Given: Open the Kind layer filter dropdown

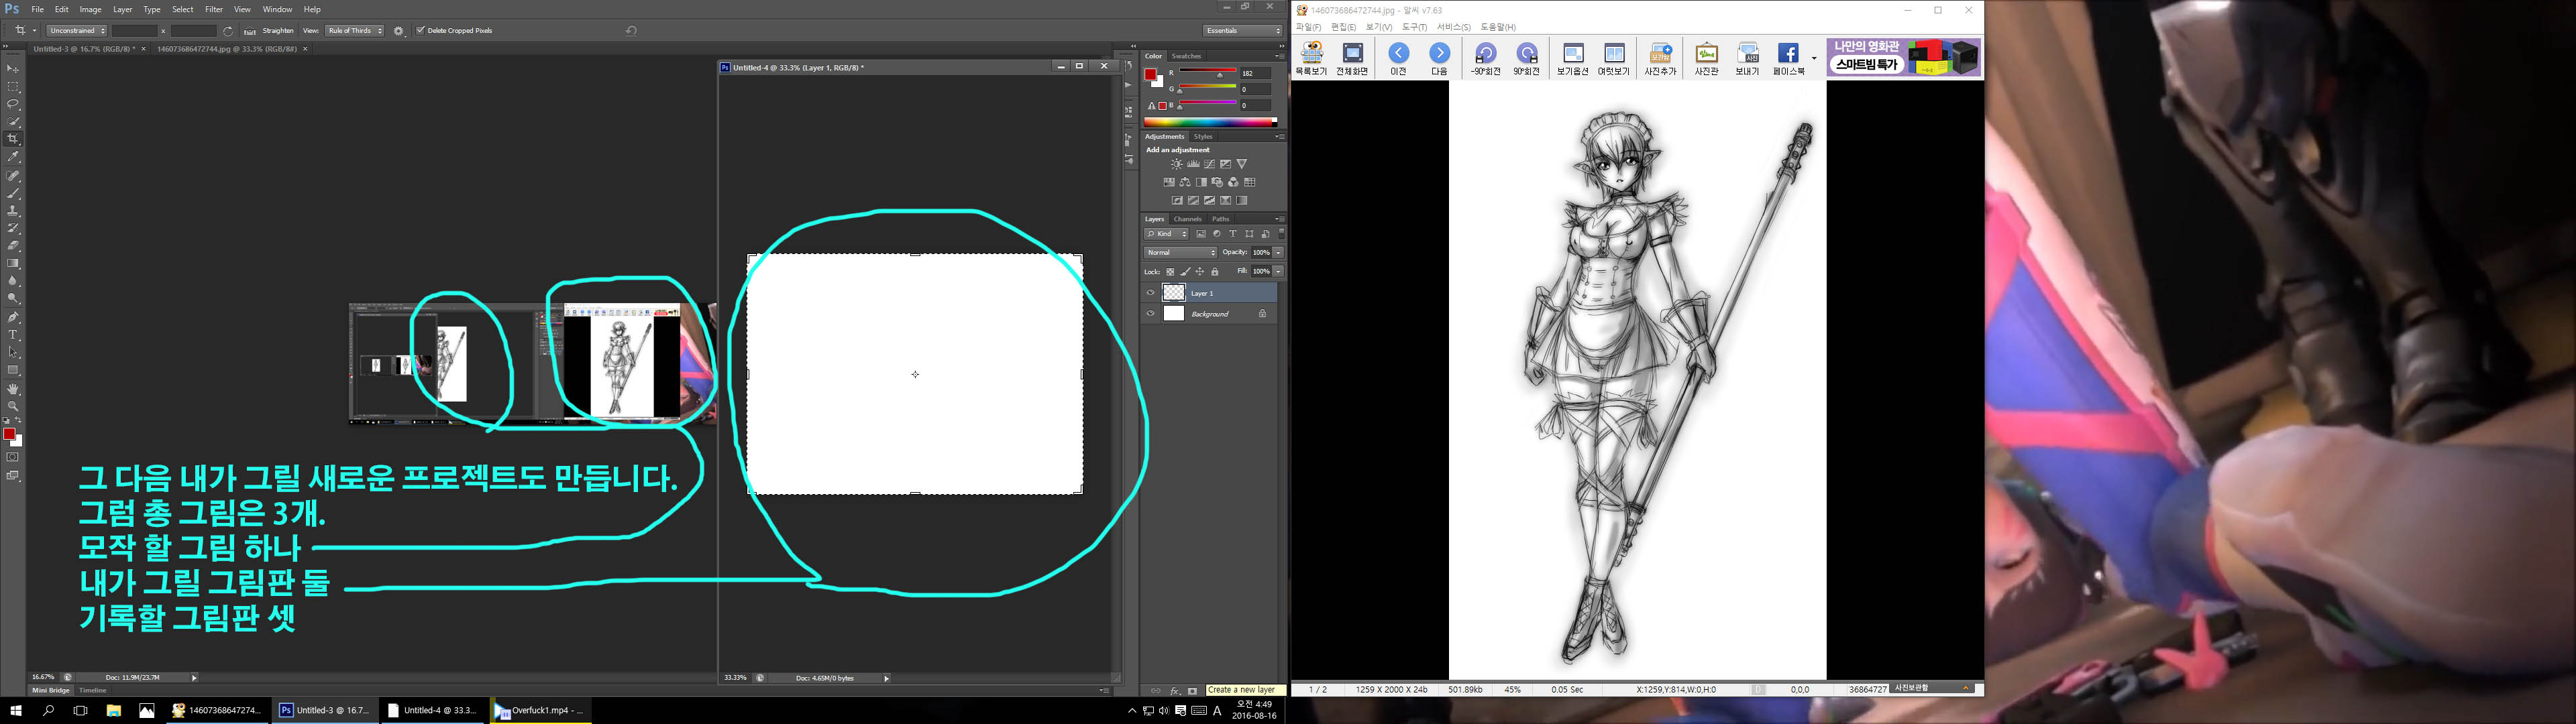Looking at the screenshot, I should (1167, 234).
